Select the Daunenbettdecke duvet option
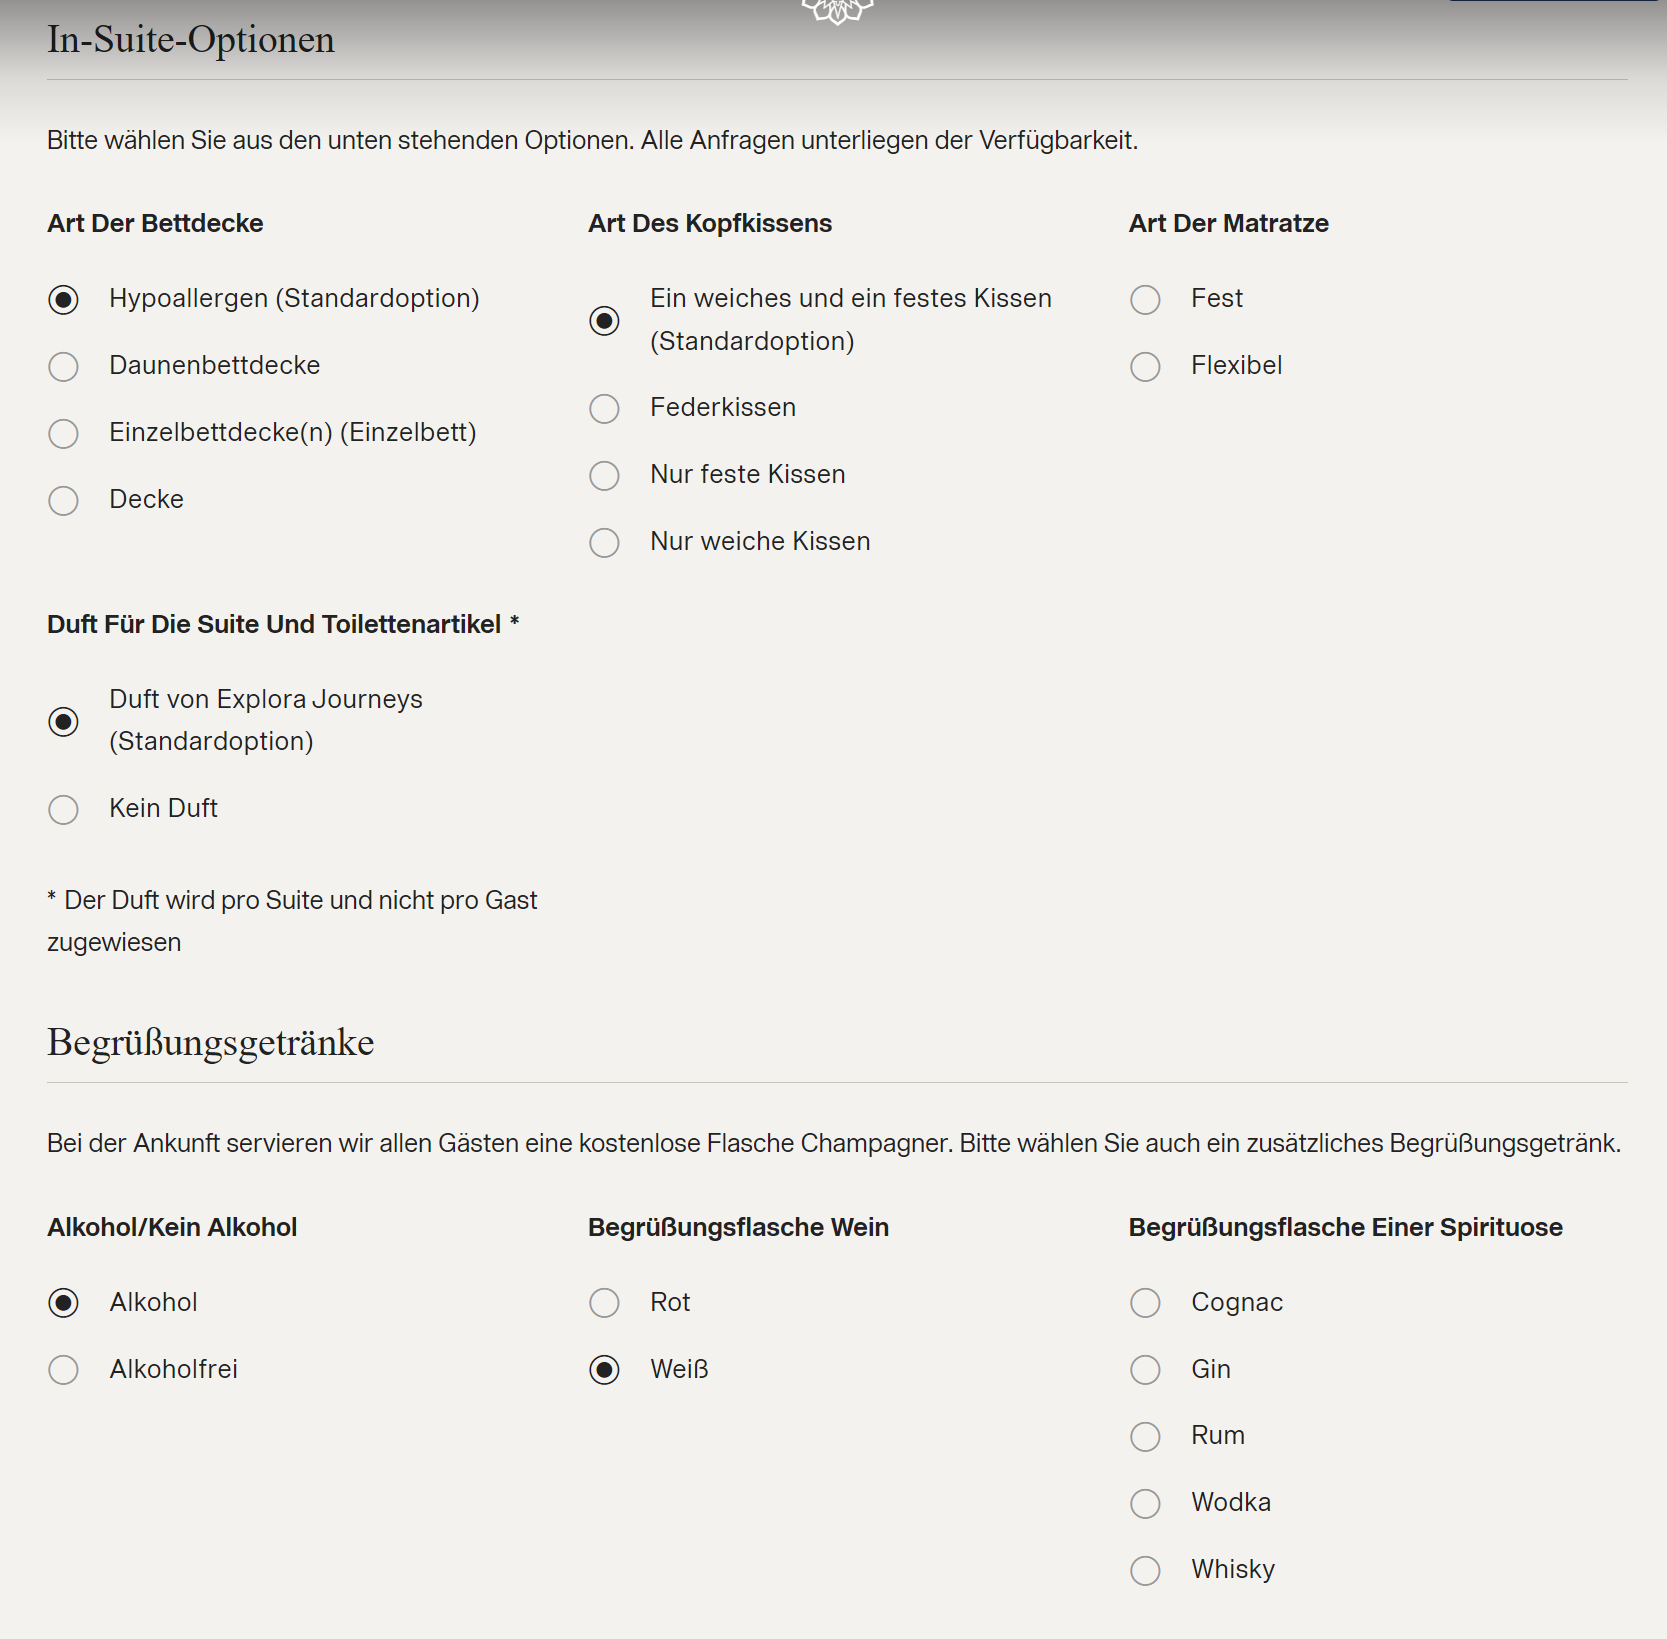The image size is (1667, 1639). click(x=64, y=367)
